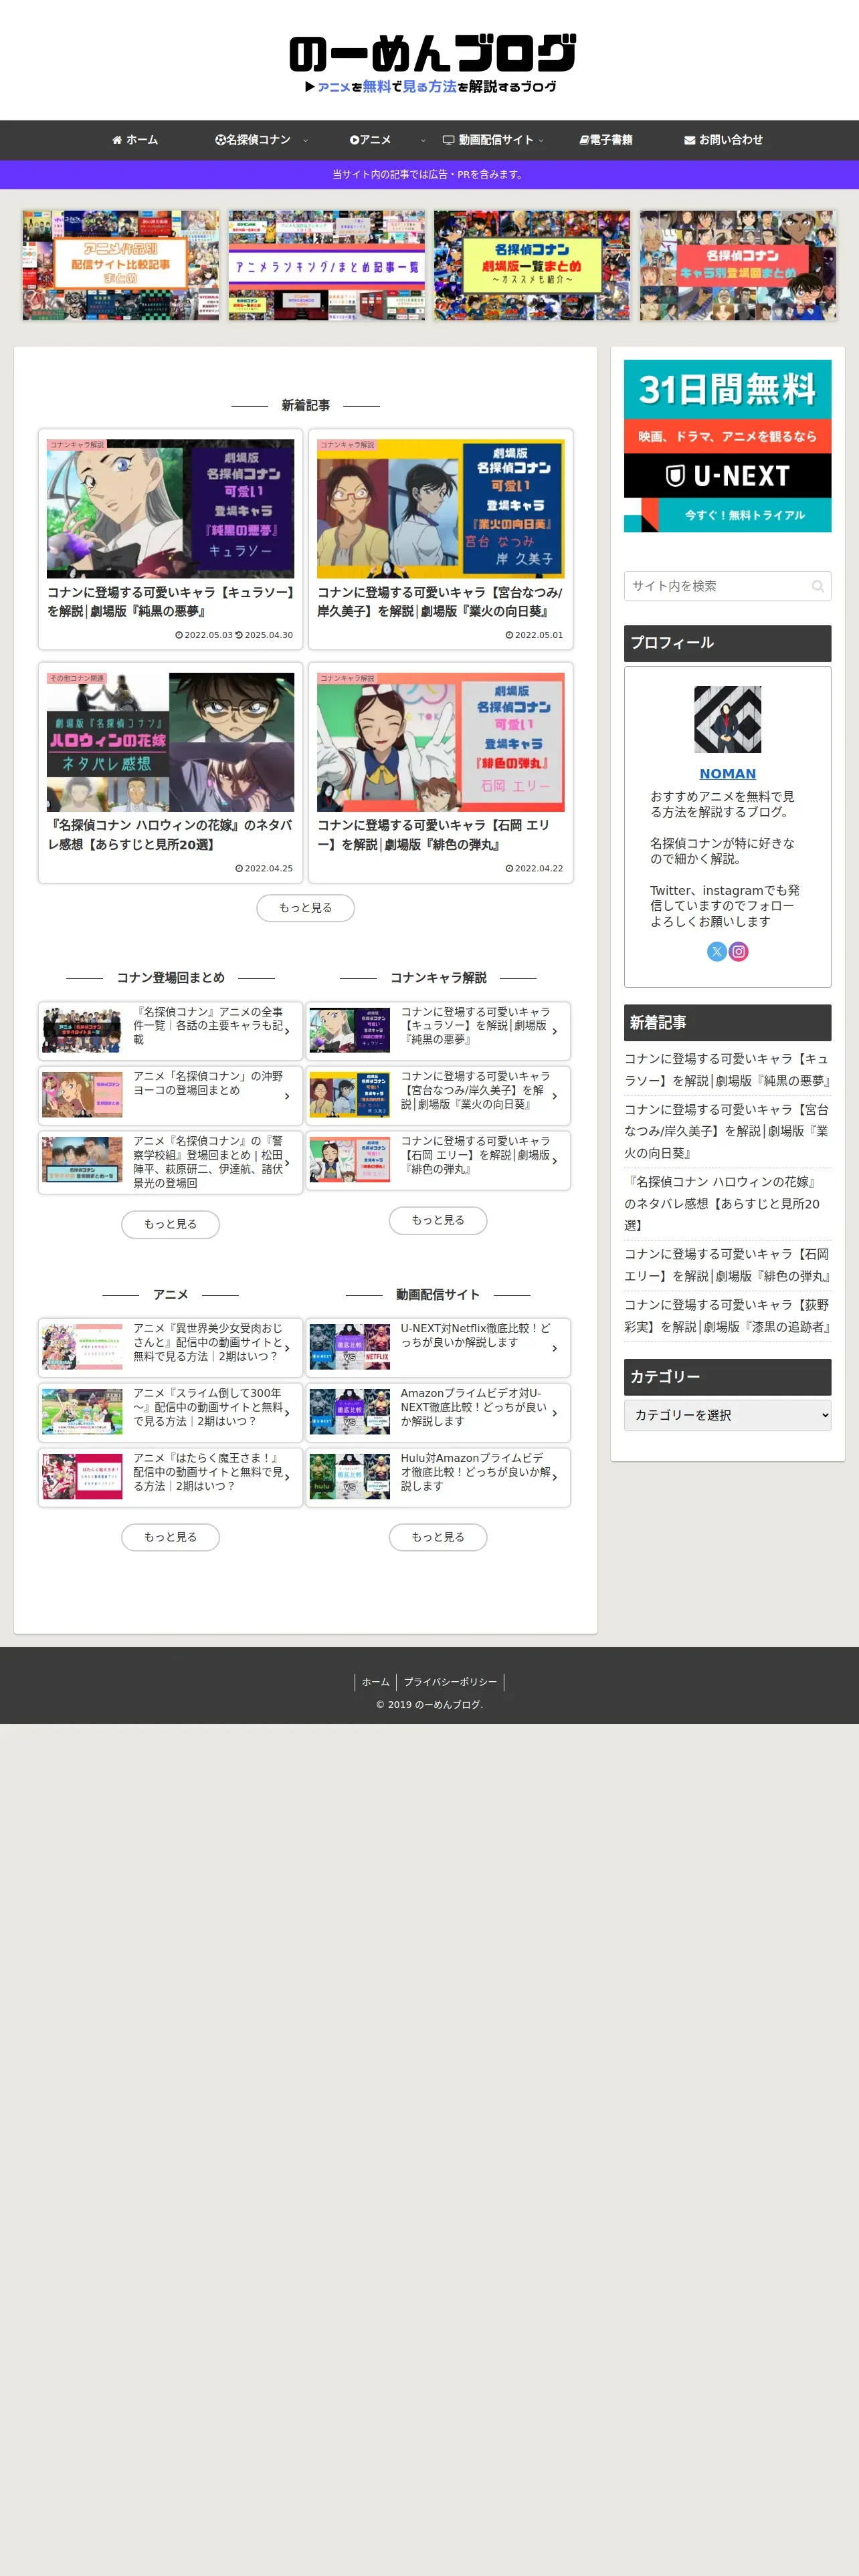Open the 宮台なつみ/岸久美子 article card thumbnail

(440, 508)
